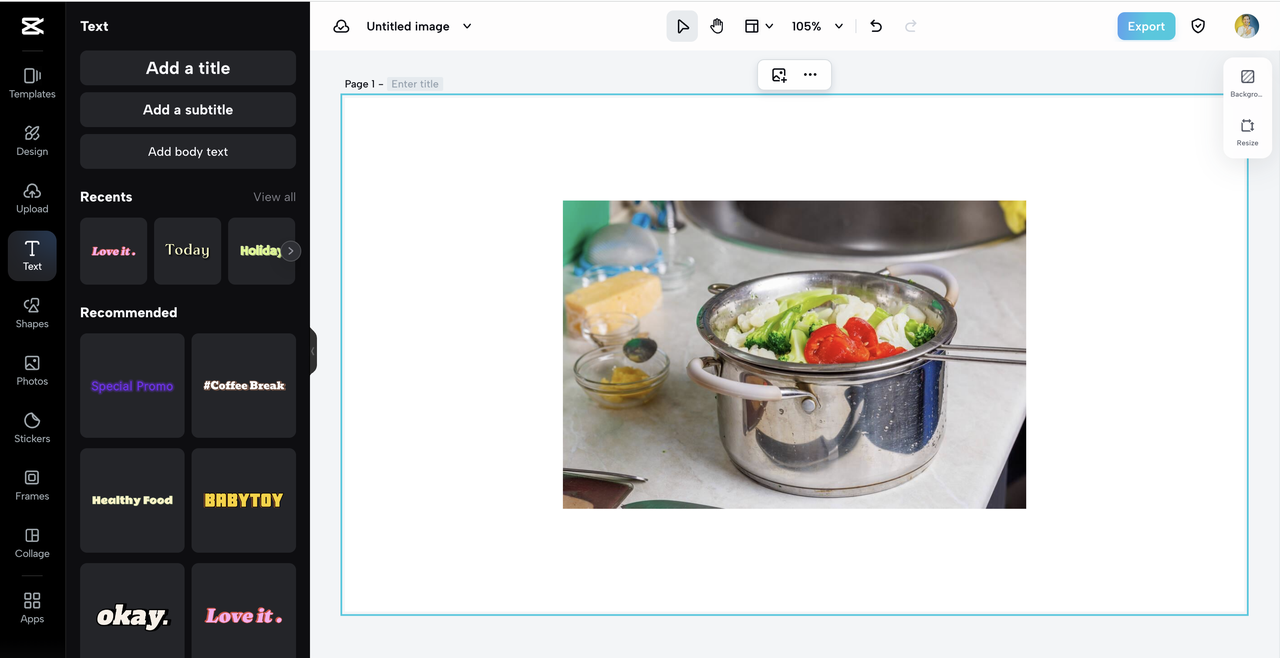Click the CapCut logo icon
This screenshot has height=658, width=1280.
(32, 26)
